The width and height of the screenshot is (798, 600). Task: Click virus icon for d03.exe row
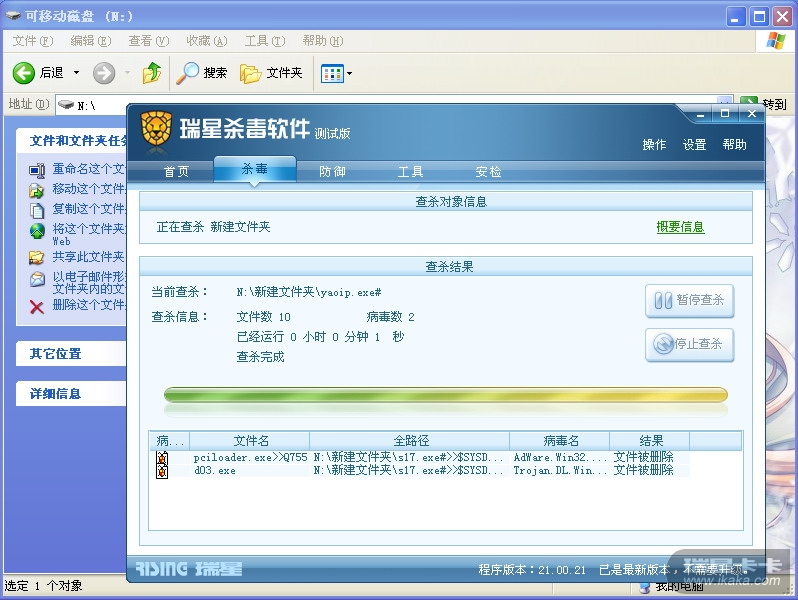click(162, 471)
